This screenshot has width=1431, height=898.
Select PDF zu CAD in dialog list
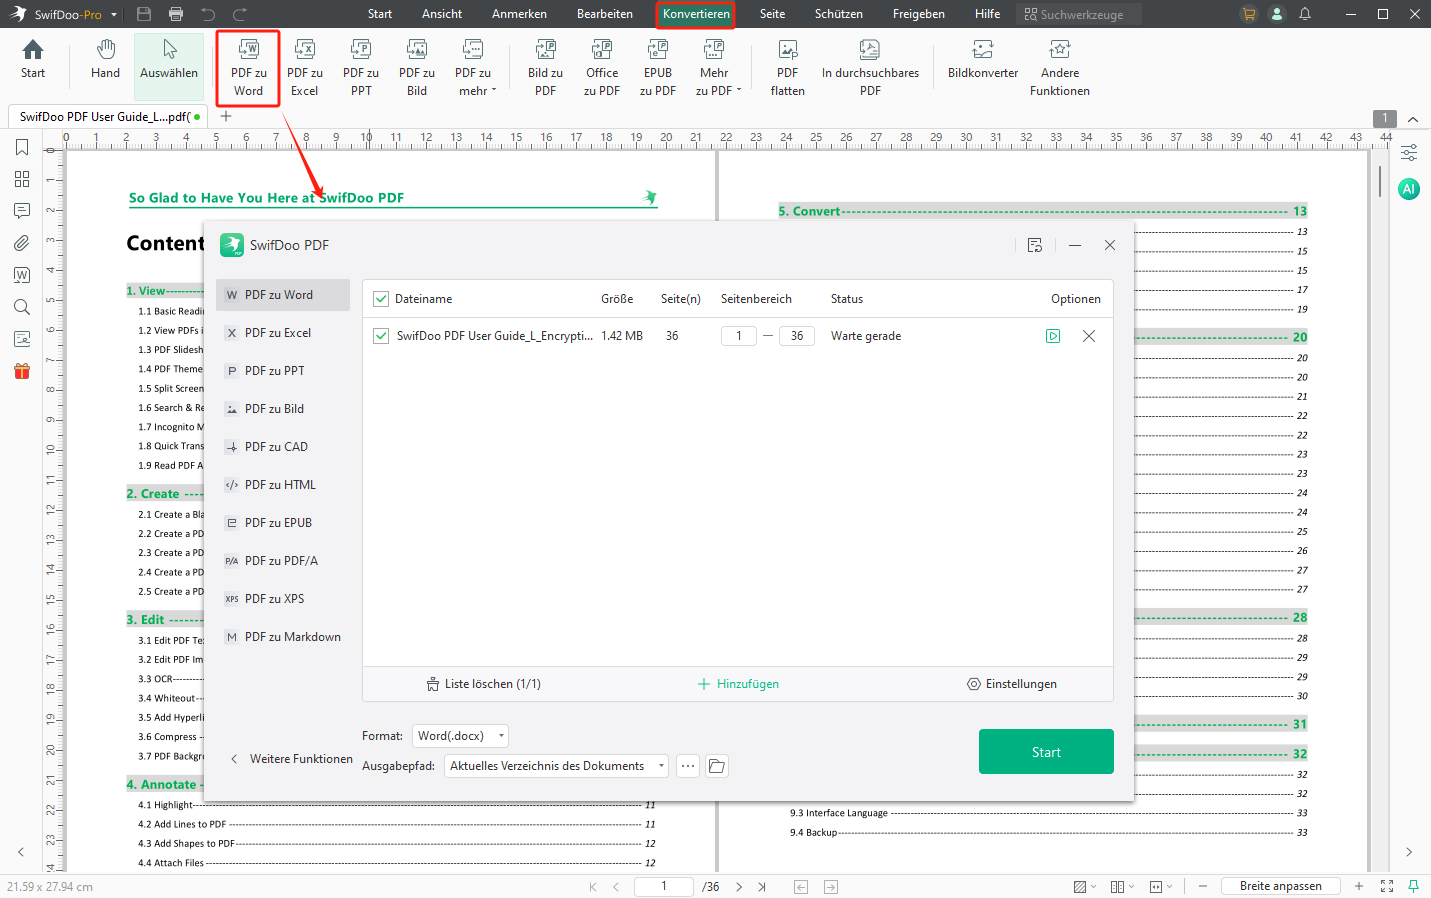click(283, 447)
